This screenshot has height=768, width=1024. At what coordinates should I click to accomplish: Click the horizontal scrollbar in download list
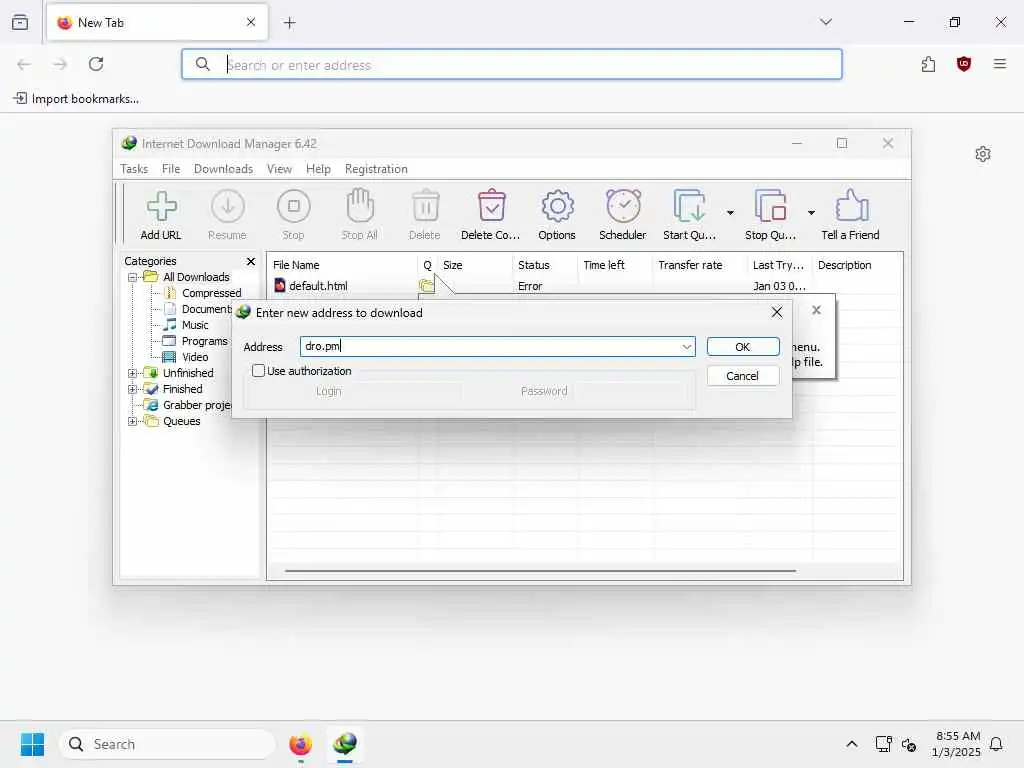coord(540,571)
